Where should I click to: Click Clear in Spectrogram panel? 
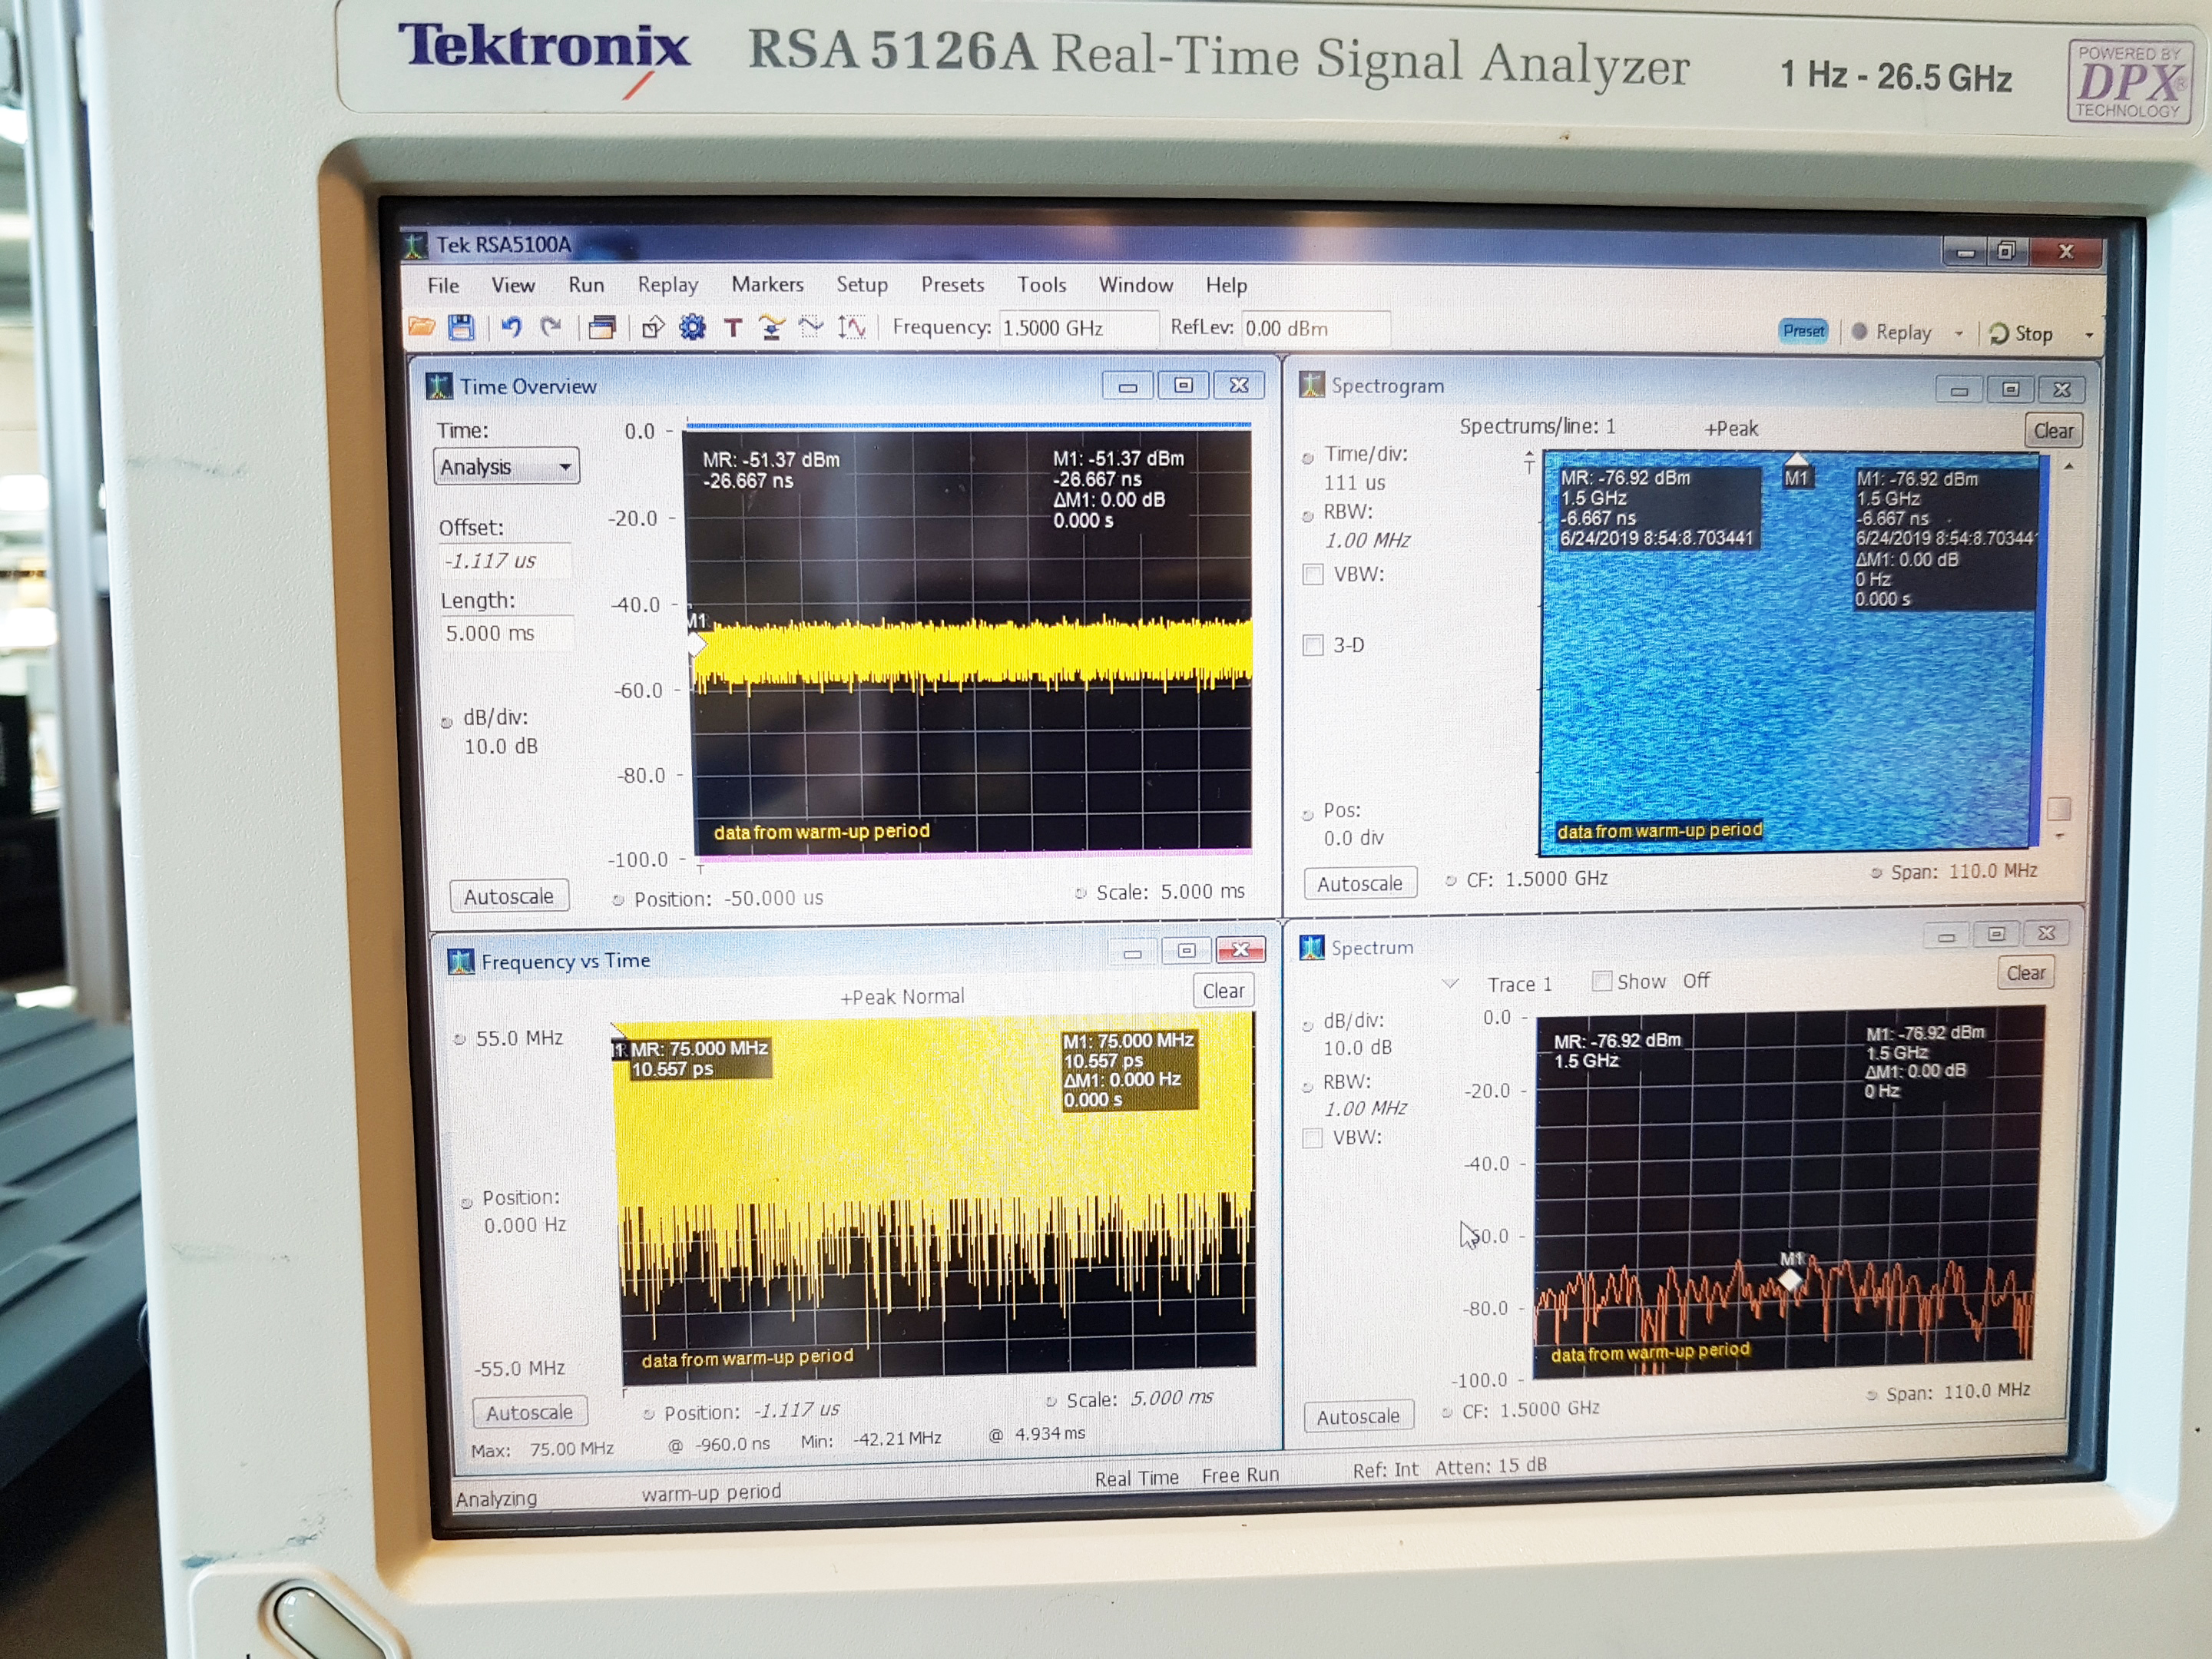pos(2053,431)
